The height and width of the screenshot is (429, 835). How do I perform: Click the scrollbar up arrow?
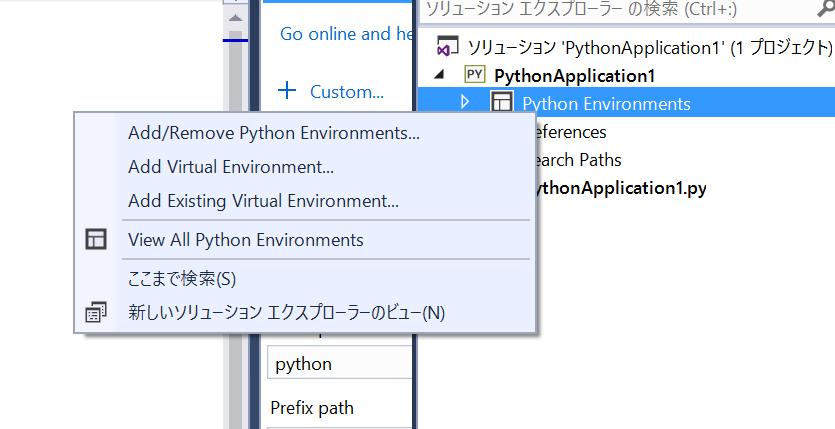(x=235, y=19)
